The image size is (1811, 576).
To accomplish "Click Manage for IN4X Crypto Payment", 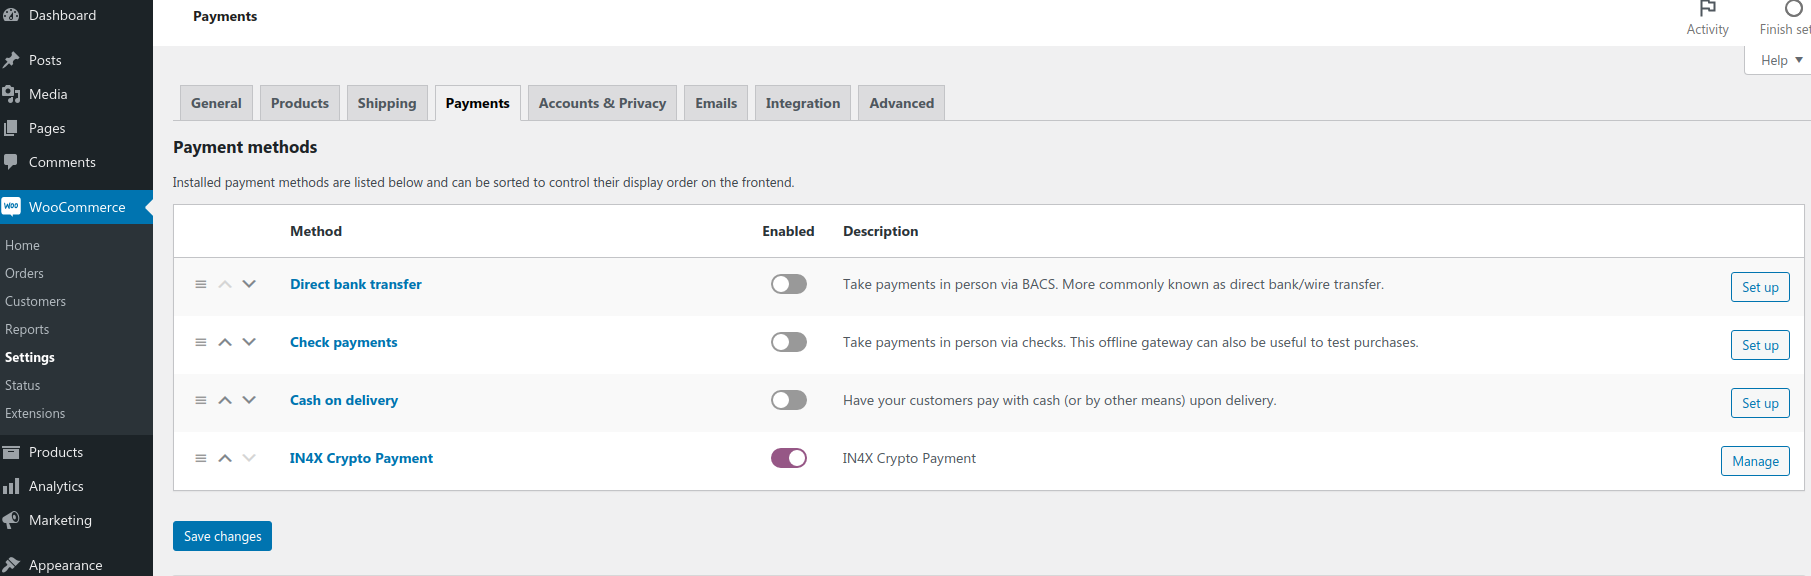I will pyautogui.click(x=1755, y=461).
